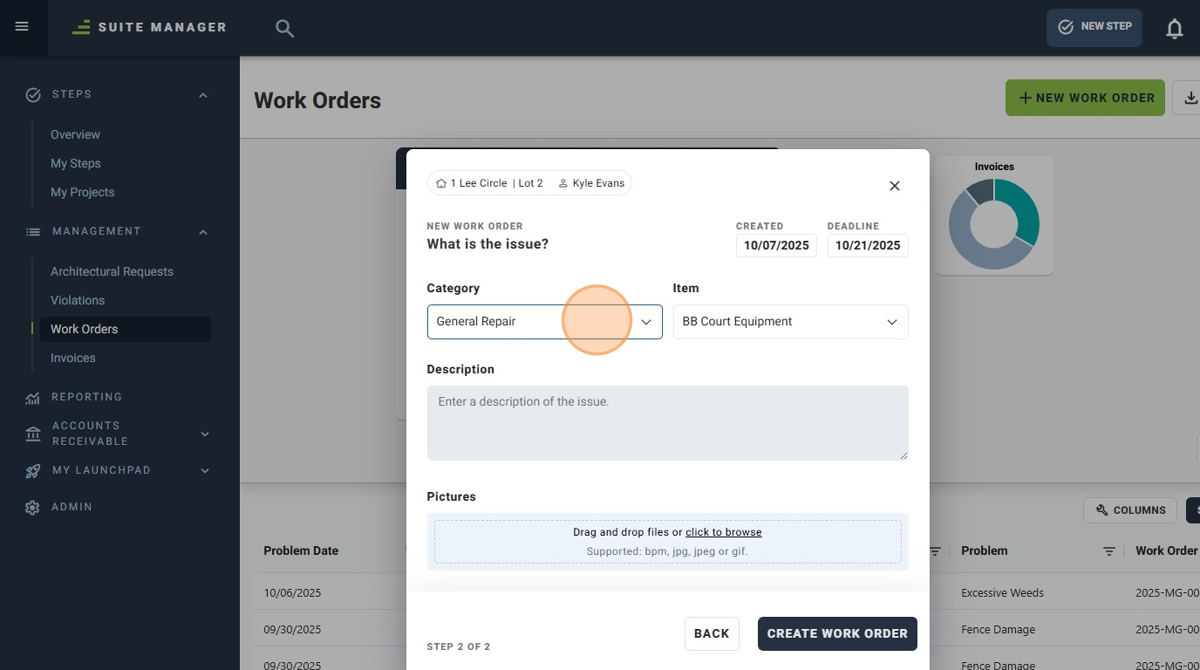
Task: Click the Admin gear icon
Action: tap(33, 508)
